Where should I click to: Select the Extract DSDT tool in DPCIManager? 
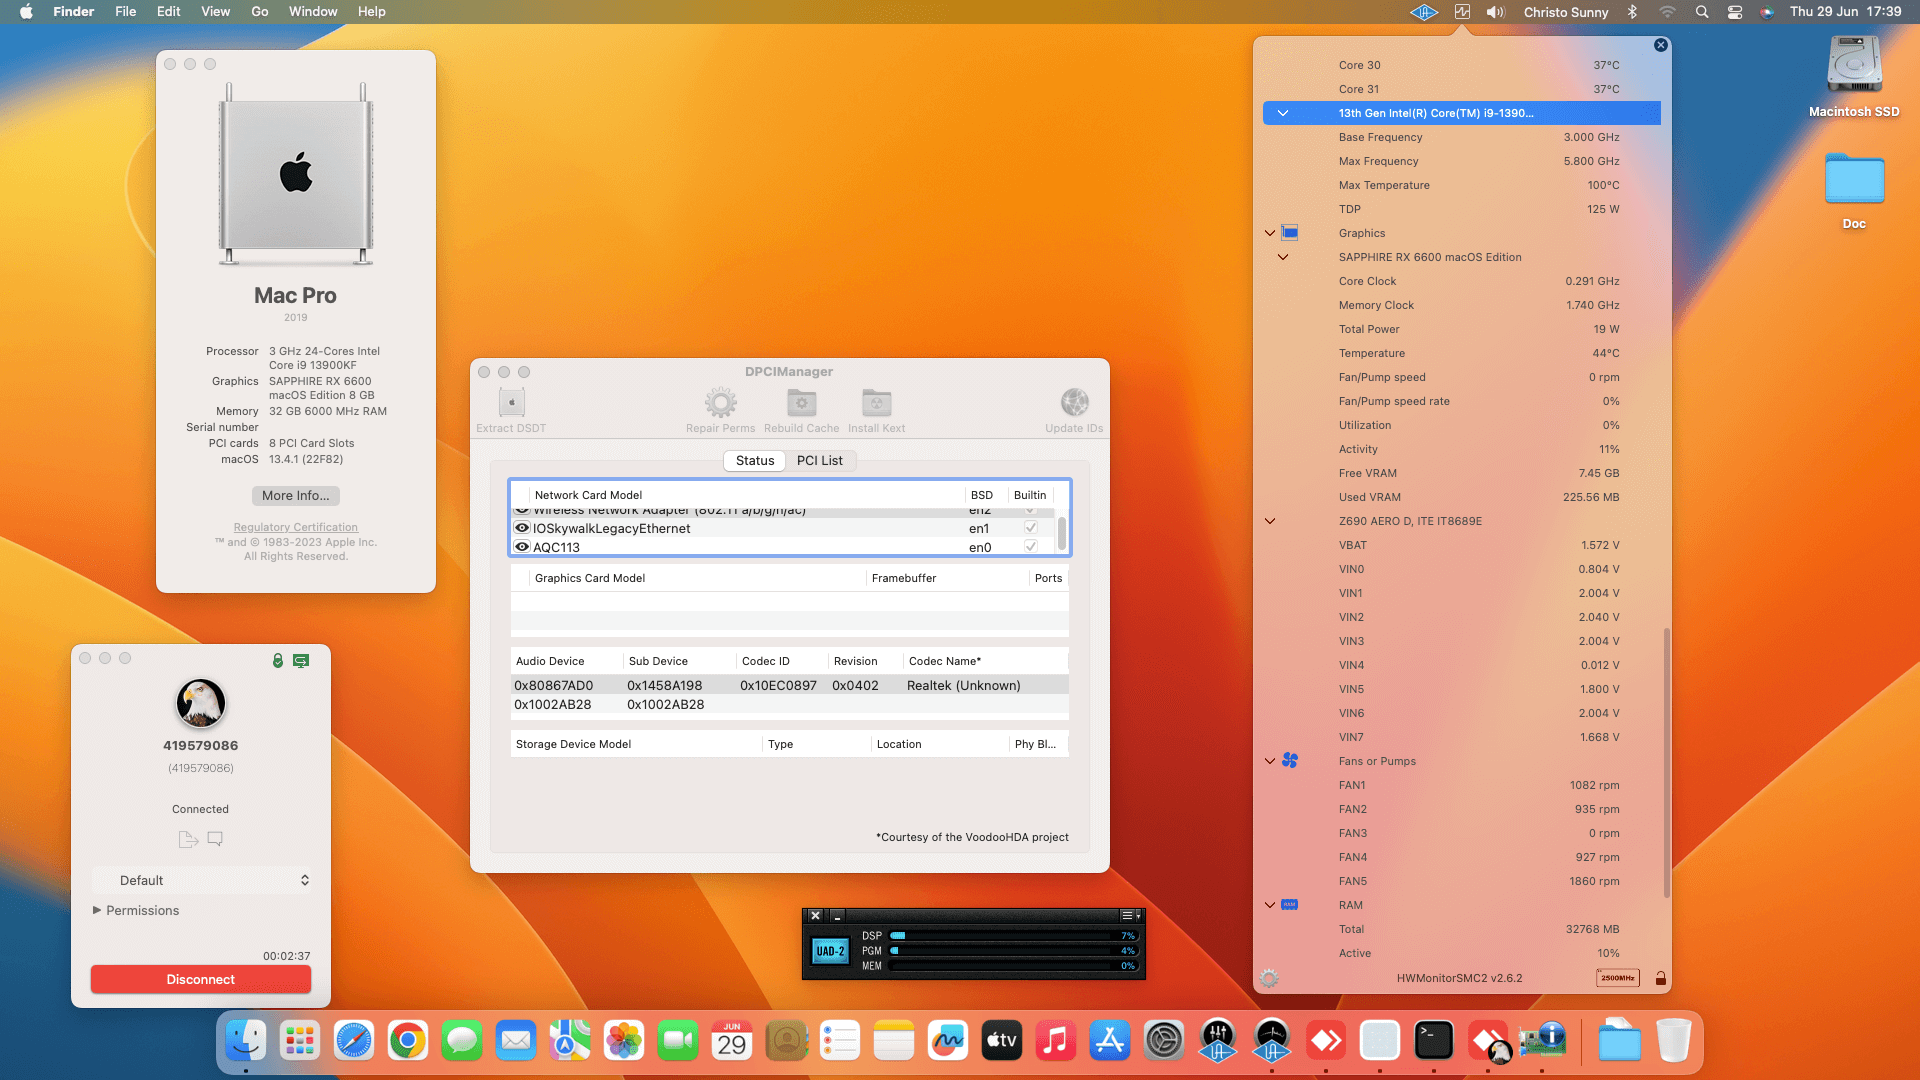pyautogui.click(x=510, y=402)
